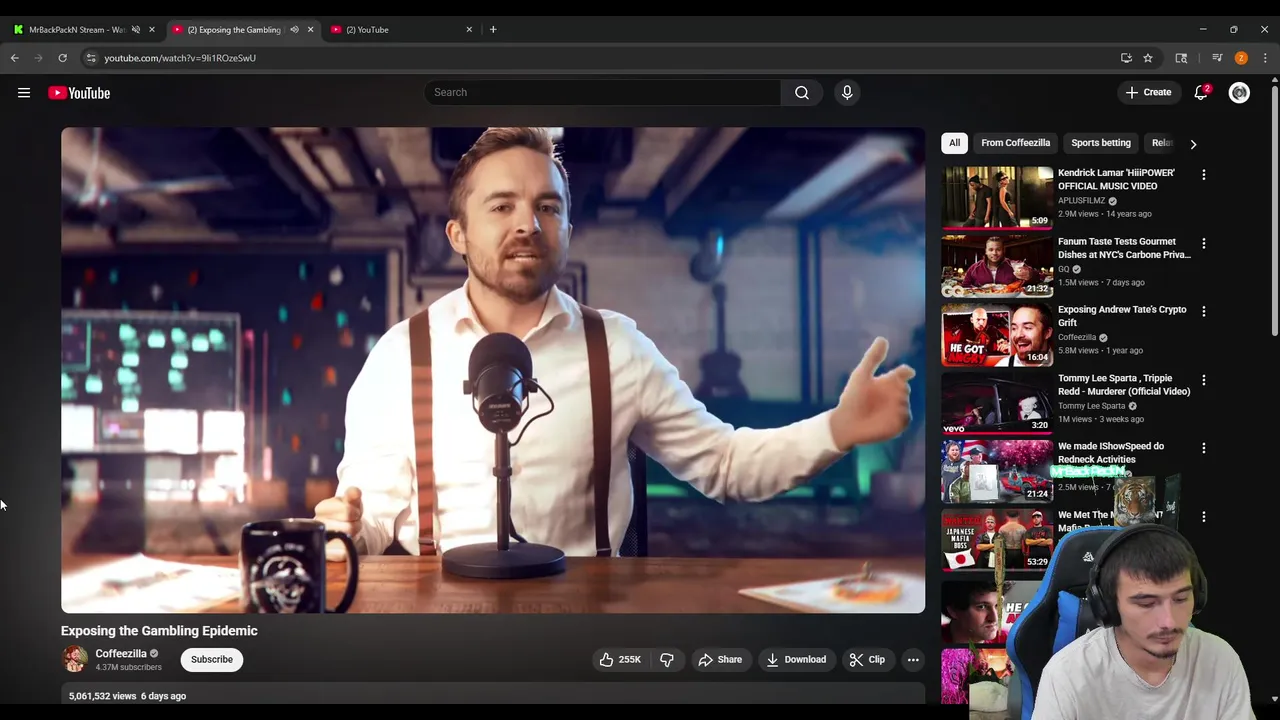Start voice search with microphone icon
The width and height of the screenshot is (1280, 720).
pos(847,92)
